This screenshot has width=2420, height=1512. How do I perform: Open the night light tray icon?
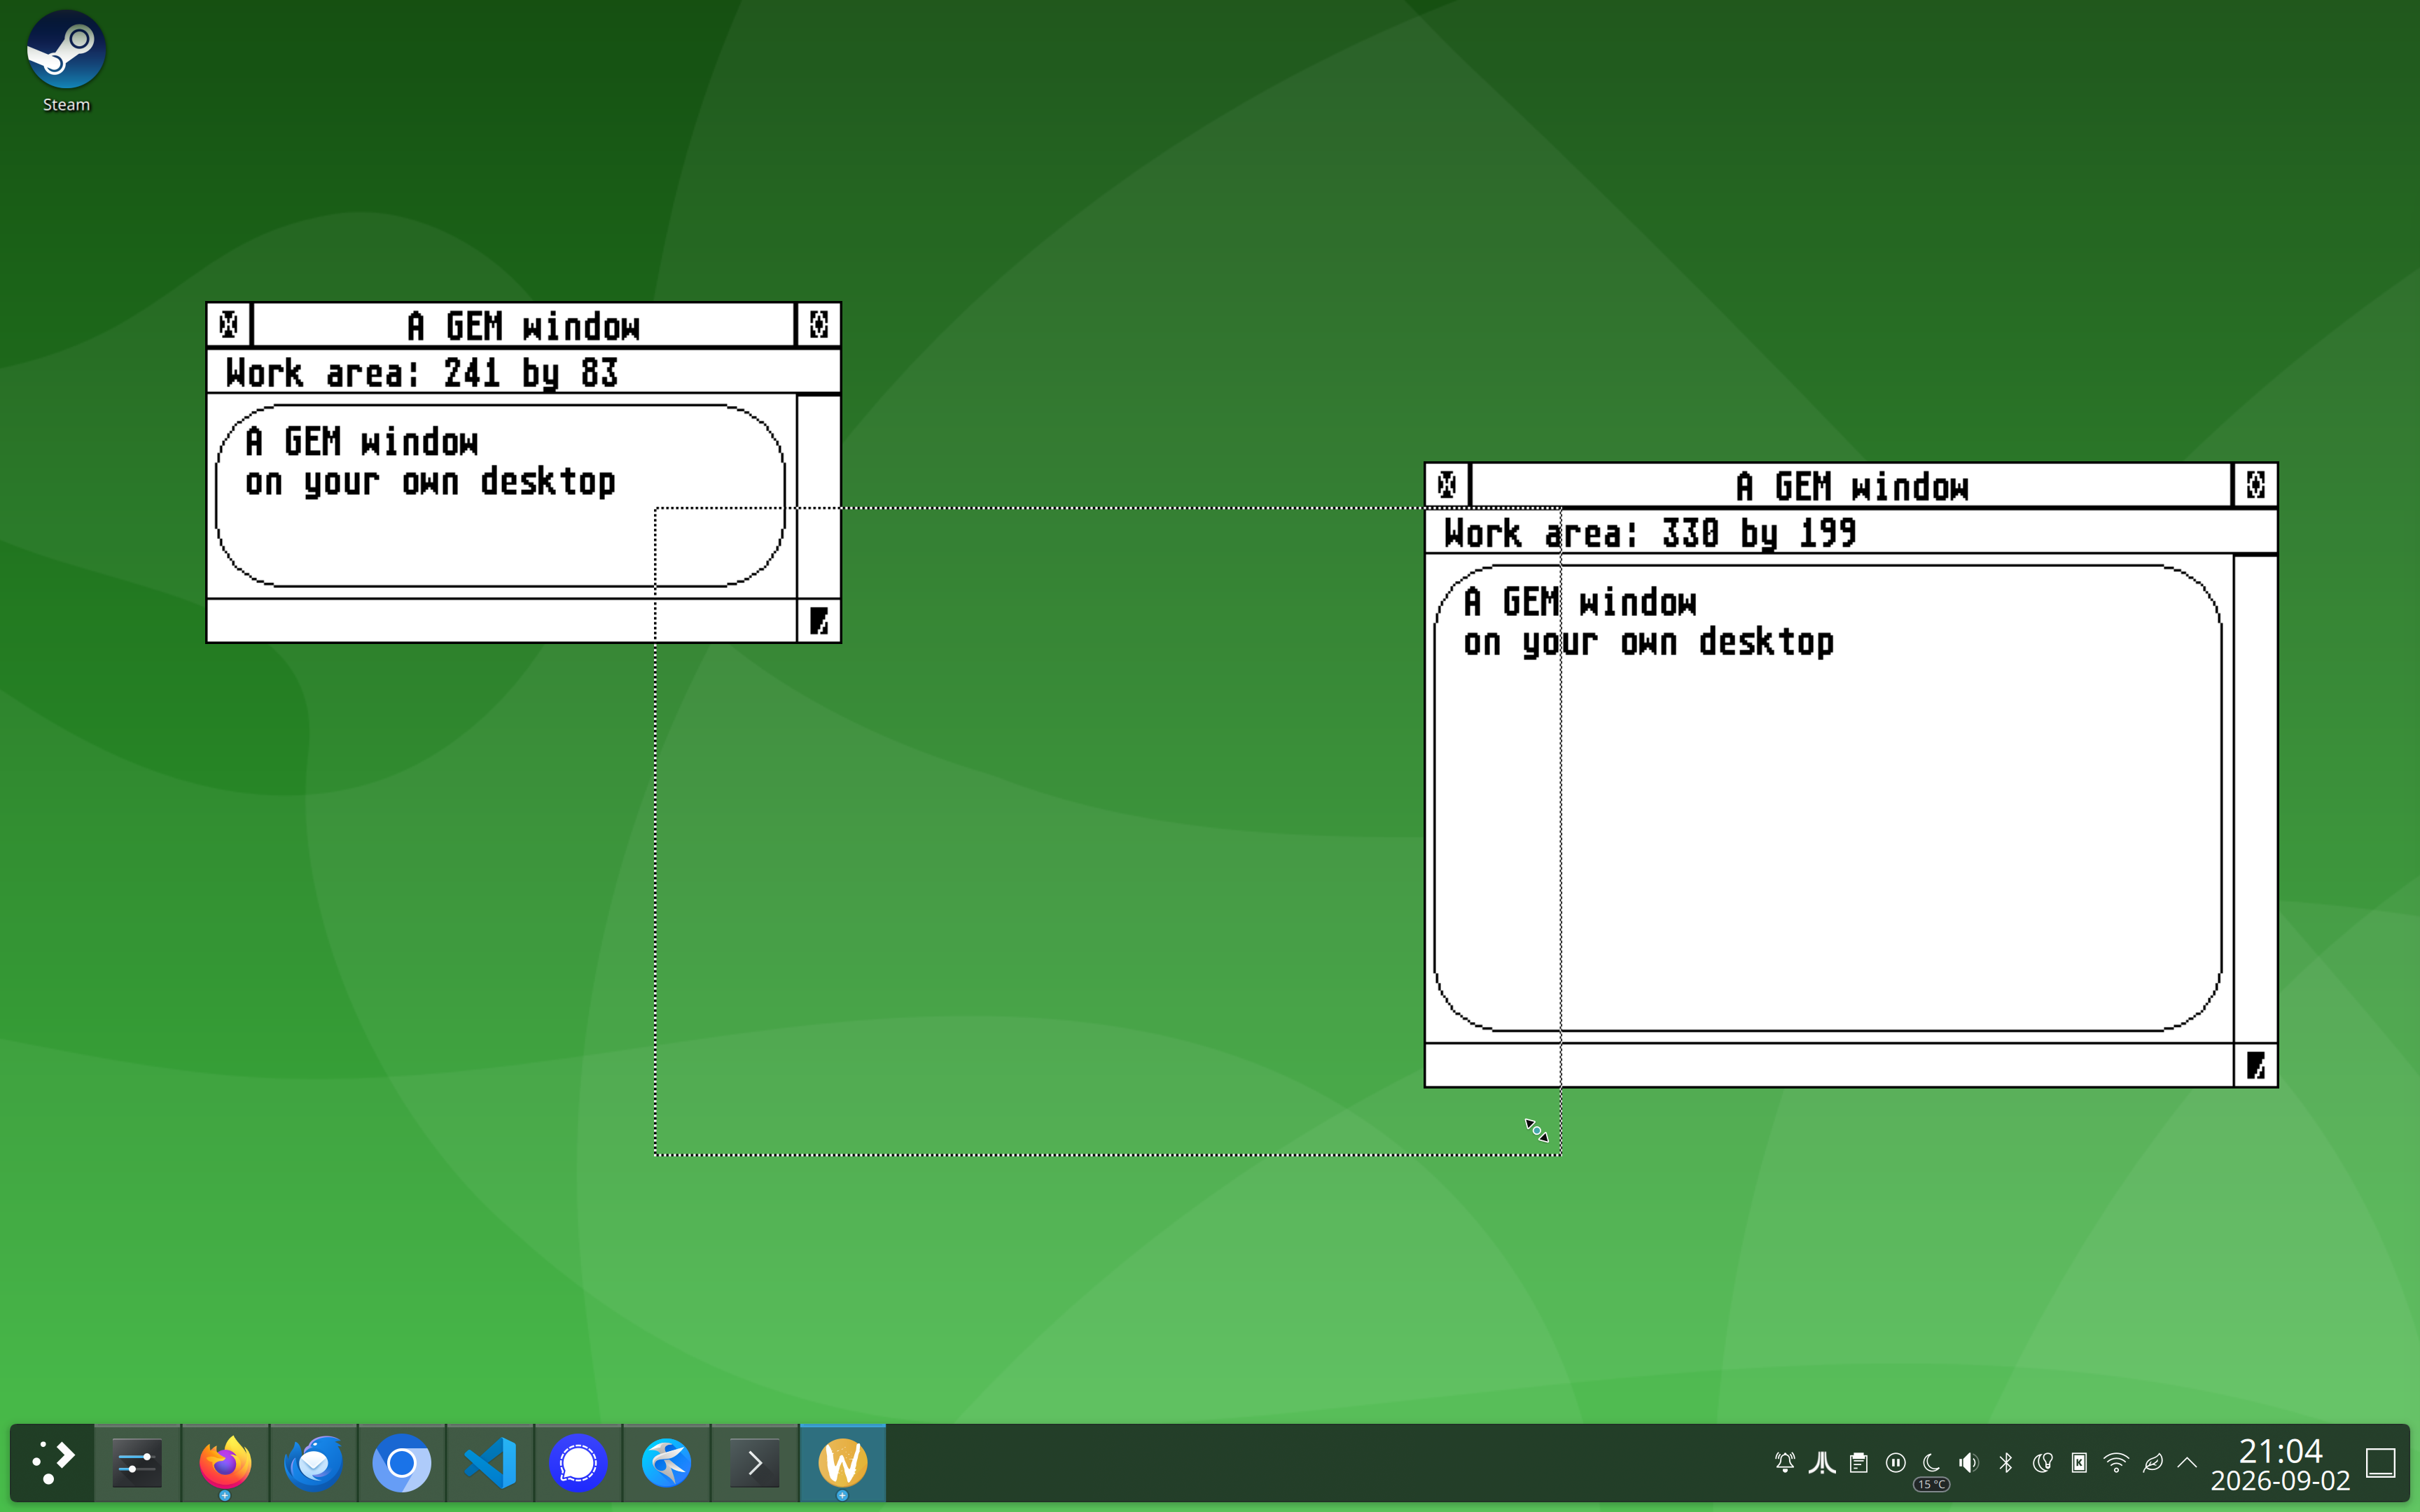click(2042, 1463)
